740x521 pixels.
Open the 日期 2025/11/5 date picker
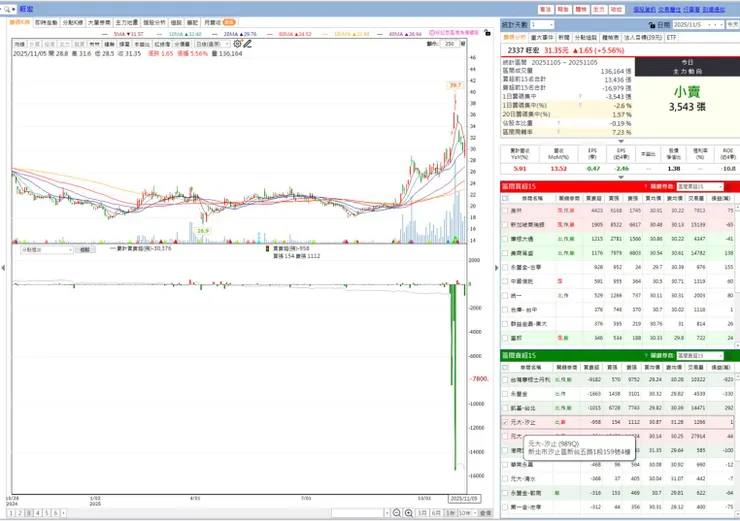(698, 25)
